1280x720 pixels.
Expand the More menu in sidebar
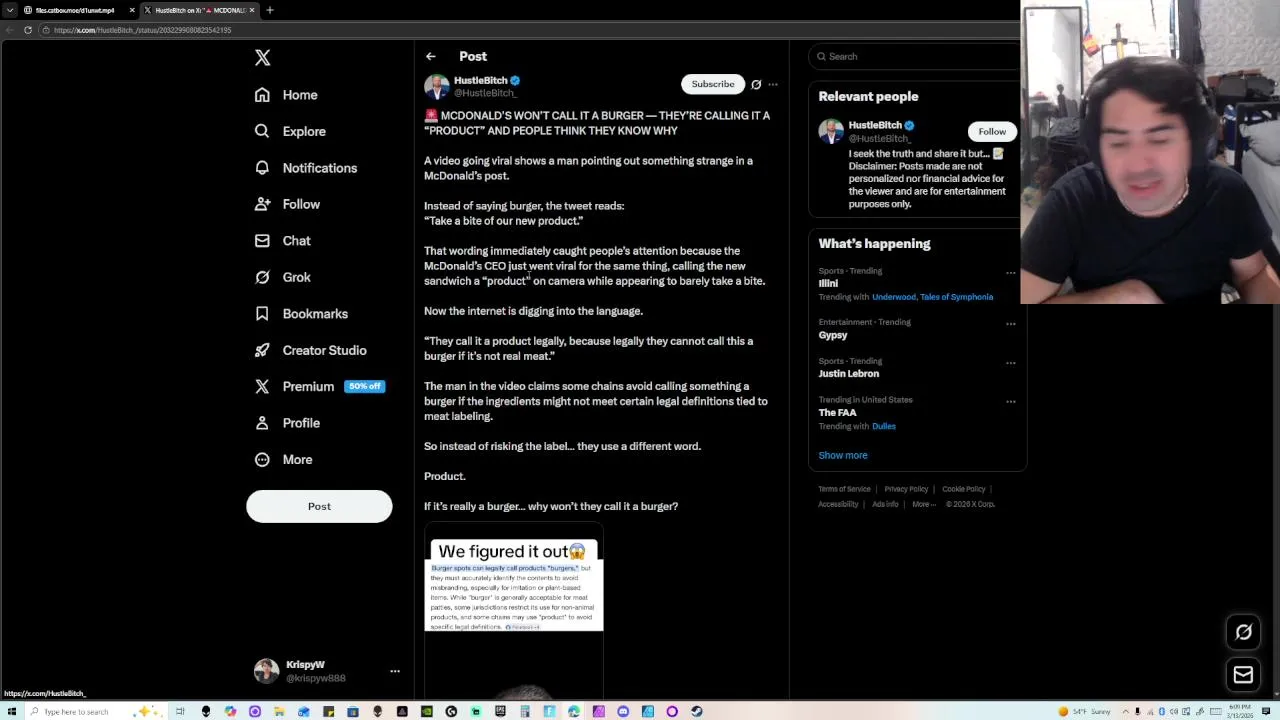click(x=283, y=460)
